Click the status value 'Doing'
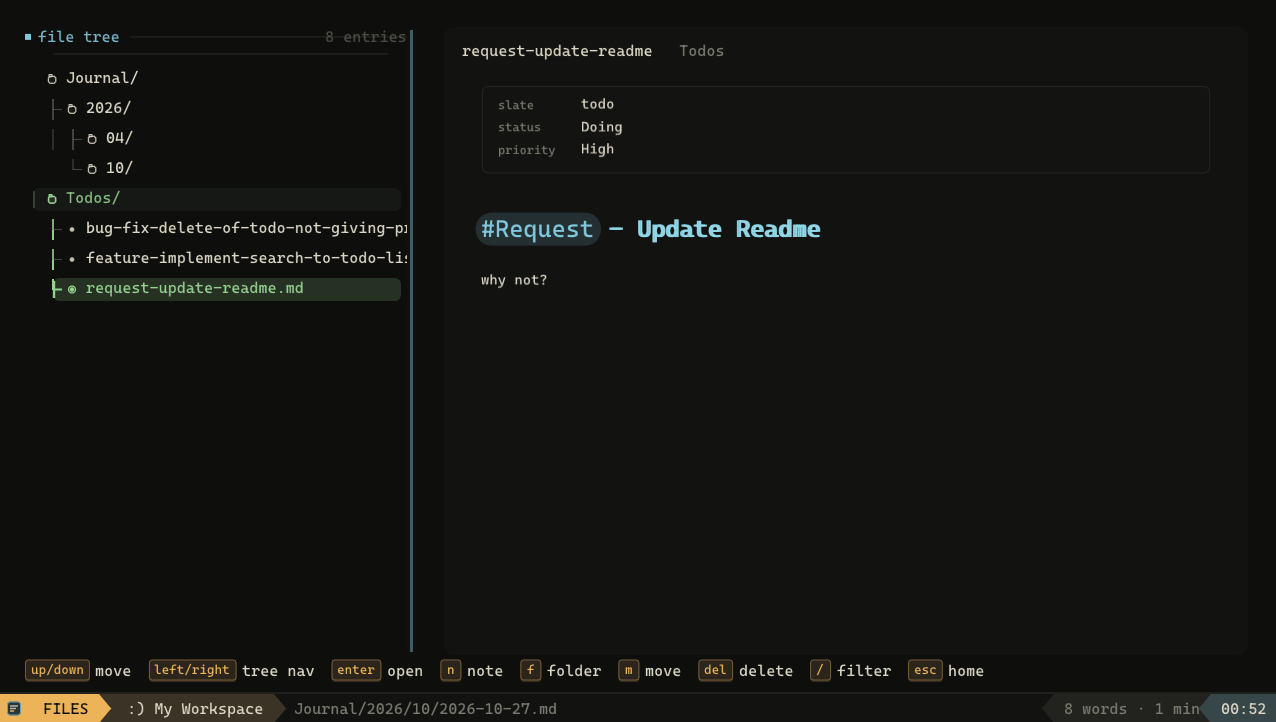The height and width of the screenshot is (722, 1276). click(x=601, y=127)
